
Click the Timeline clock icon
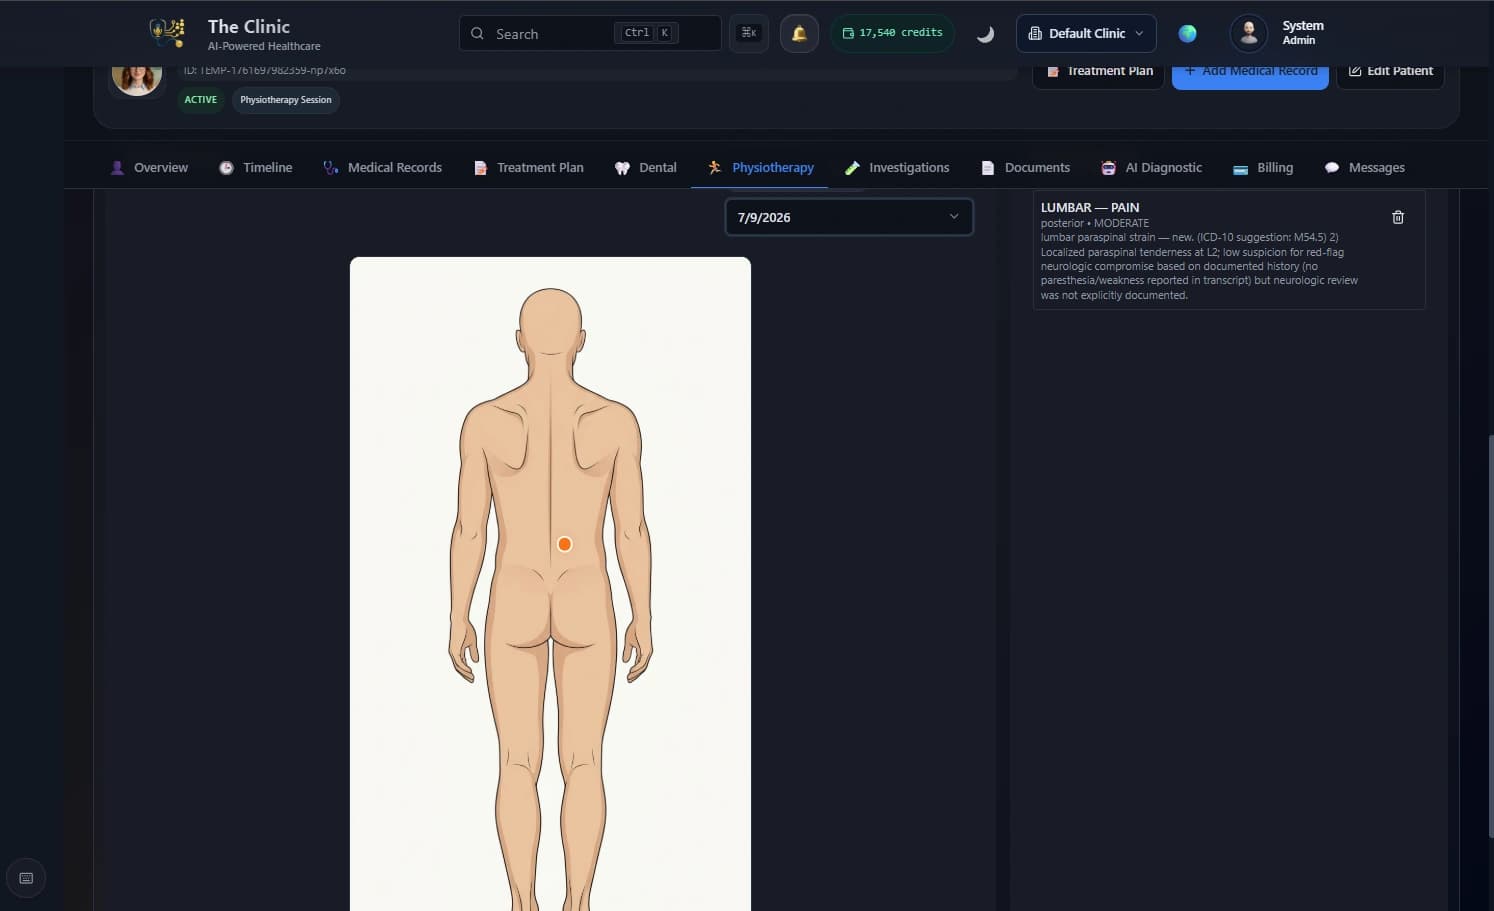[226, 168]
